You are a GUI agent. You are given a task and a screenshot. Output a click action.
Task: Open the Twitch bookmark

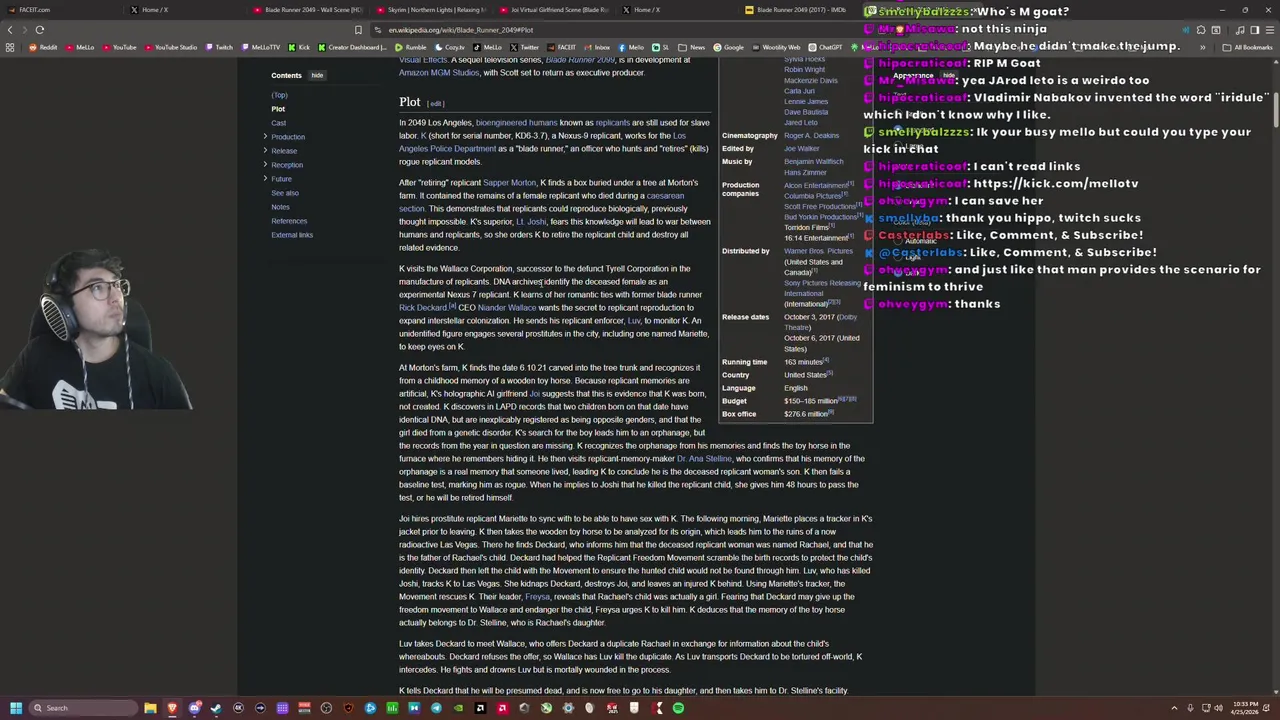click(218, 47)
